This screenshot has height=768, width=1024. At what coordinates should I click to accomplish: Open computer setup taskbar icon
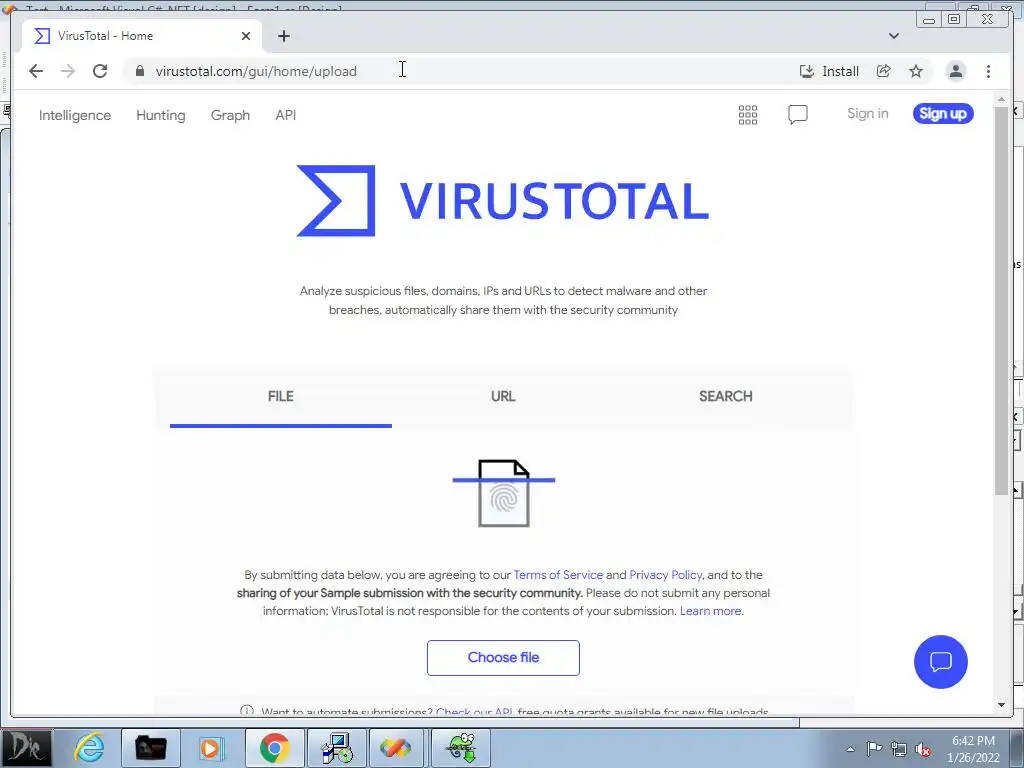click(337, 748)
